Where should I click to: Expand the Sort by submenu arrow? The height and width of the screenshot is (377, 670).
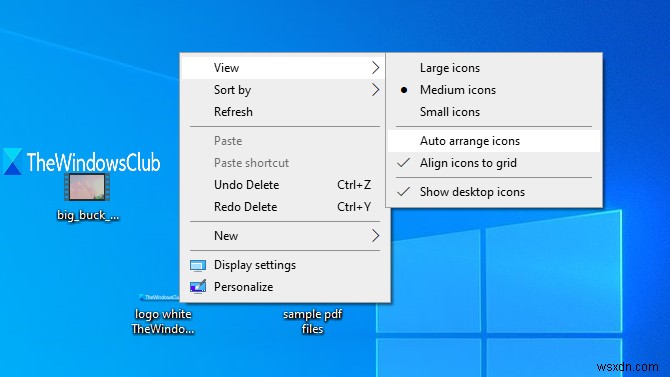(x=375, y=90)
